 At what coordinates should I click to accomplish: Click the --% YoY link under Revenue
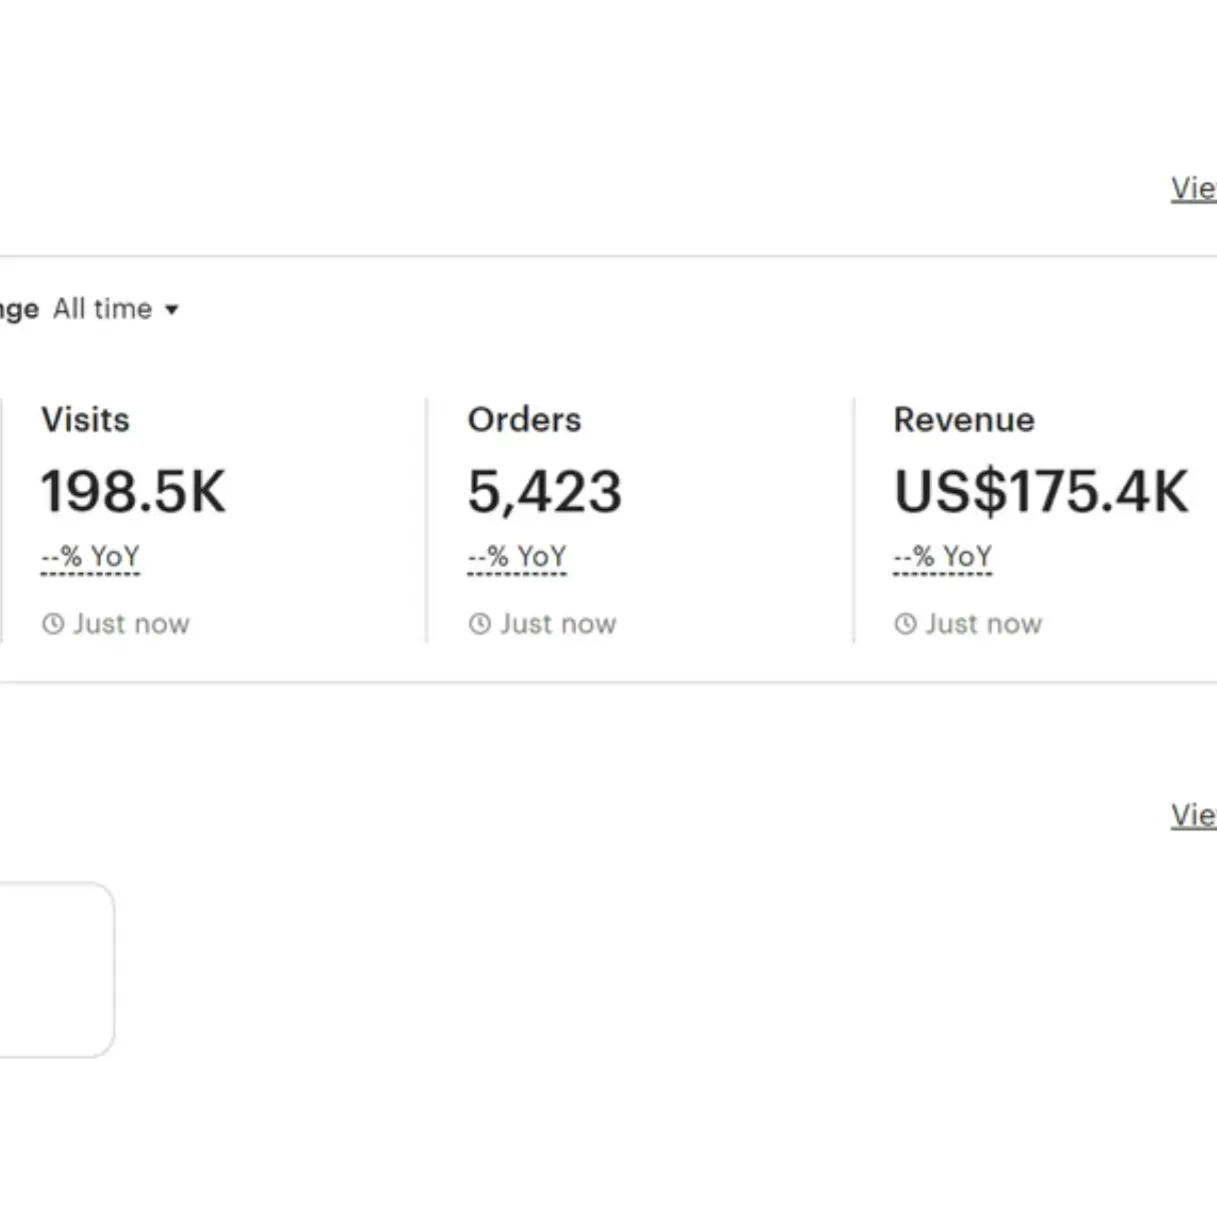point(941,557)
